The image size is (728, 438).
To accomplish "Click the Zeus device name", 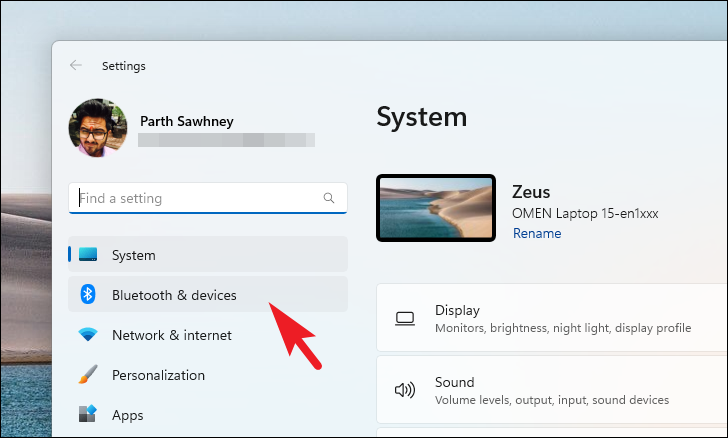I will (x=531, y=192).
